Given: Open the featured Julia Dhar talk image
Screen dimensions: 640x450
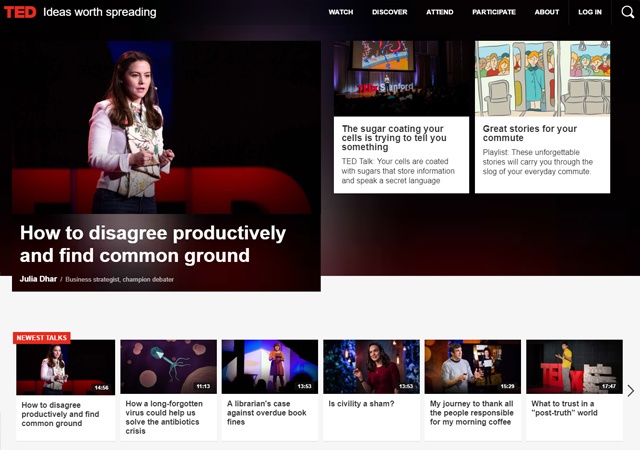Looking at the screenshot, I should click(166, 127).
